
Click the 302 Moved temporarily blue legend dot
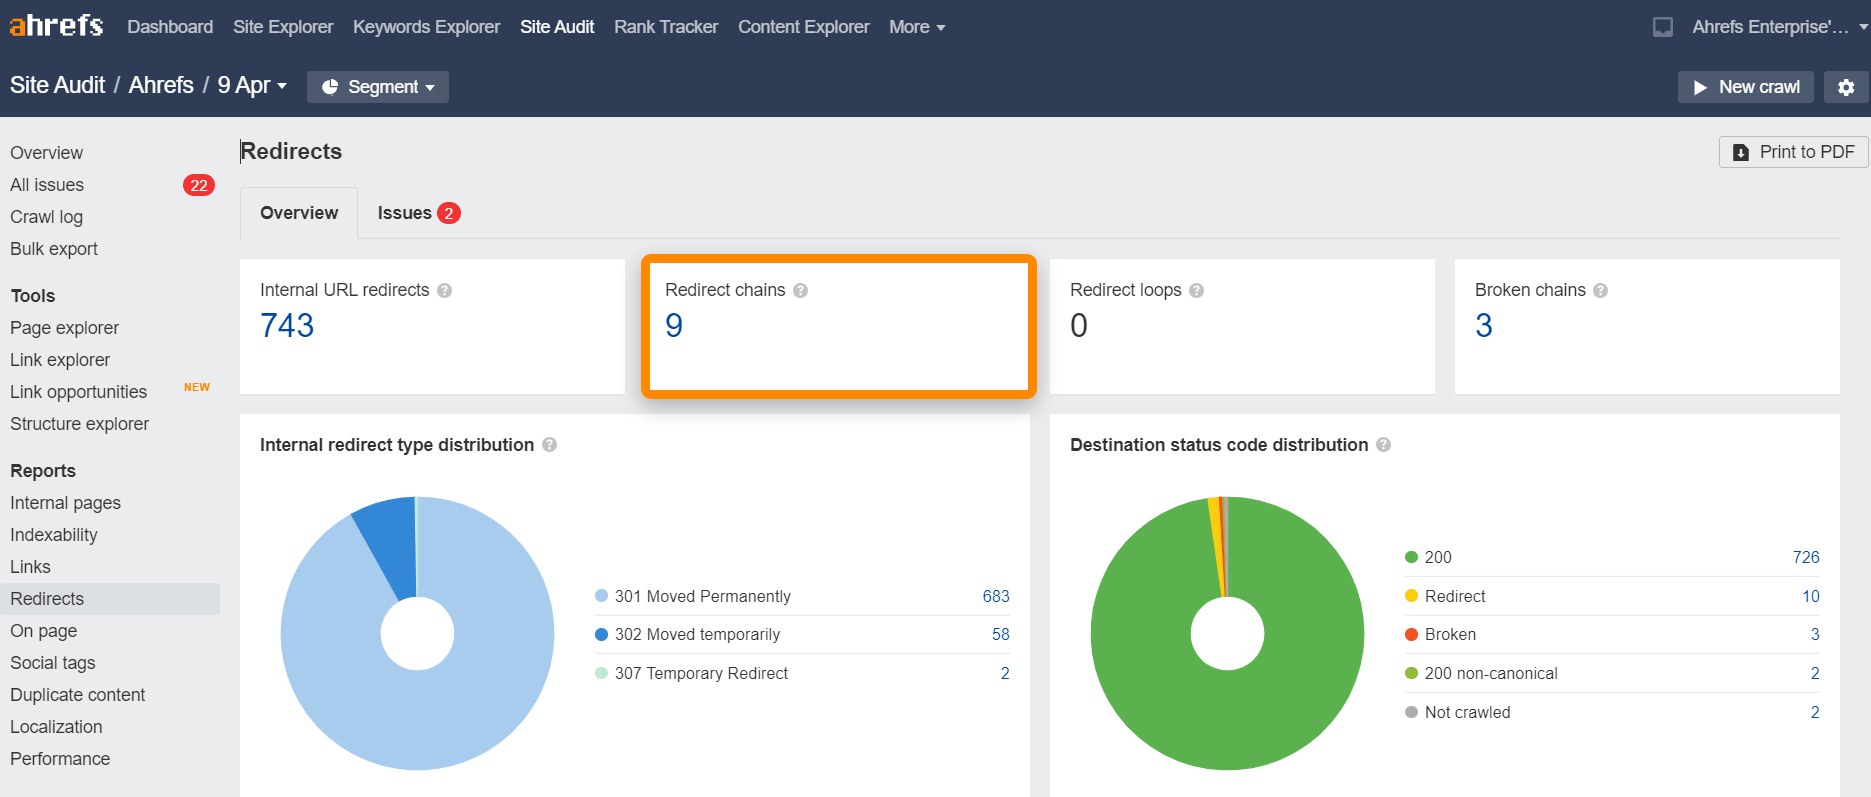click(x=601, y=635)
